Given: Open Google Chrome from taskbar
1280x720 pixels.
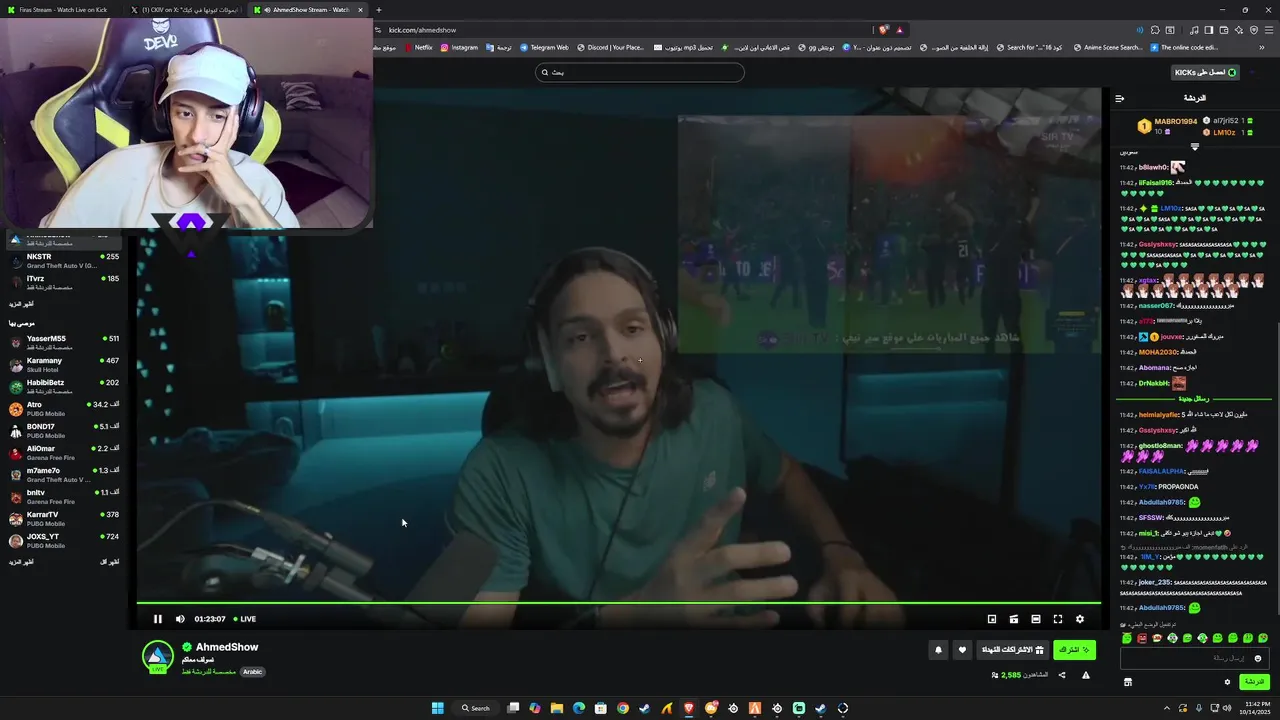Looking at the screenshot, I should point(623,708).
